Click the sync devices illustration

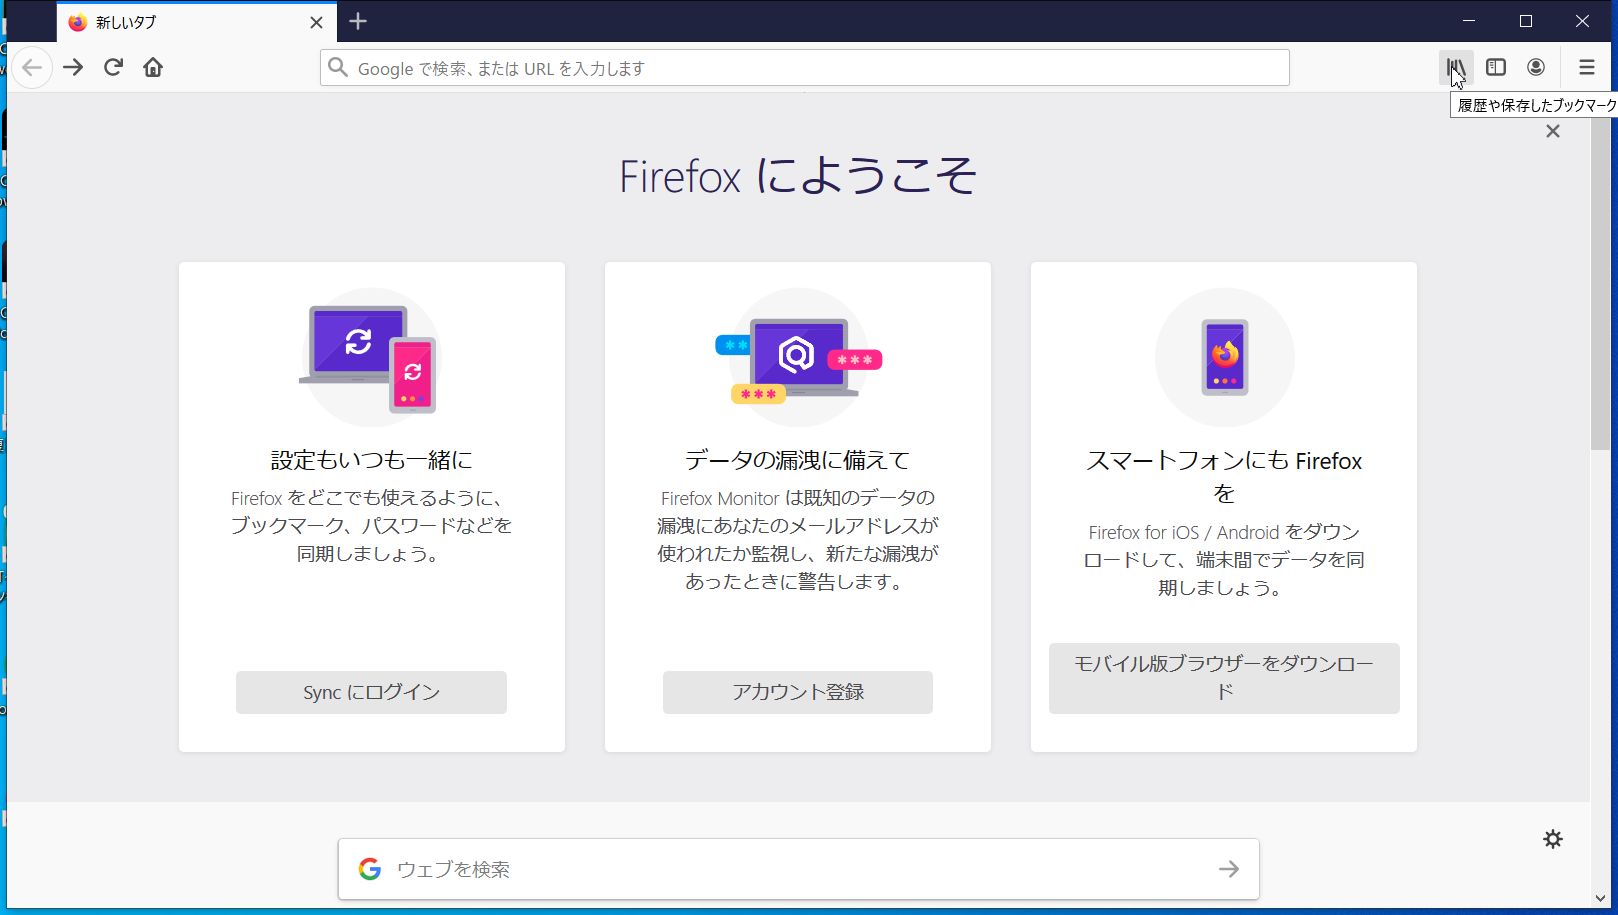point(370,358)
